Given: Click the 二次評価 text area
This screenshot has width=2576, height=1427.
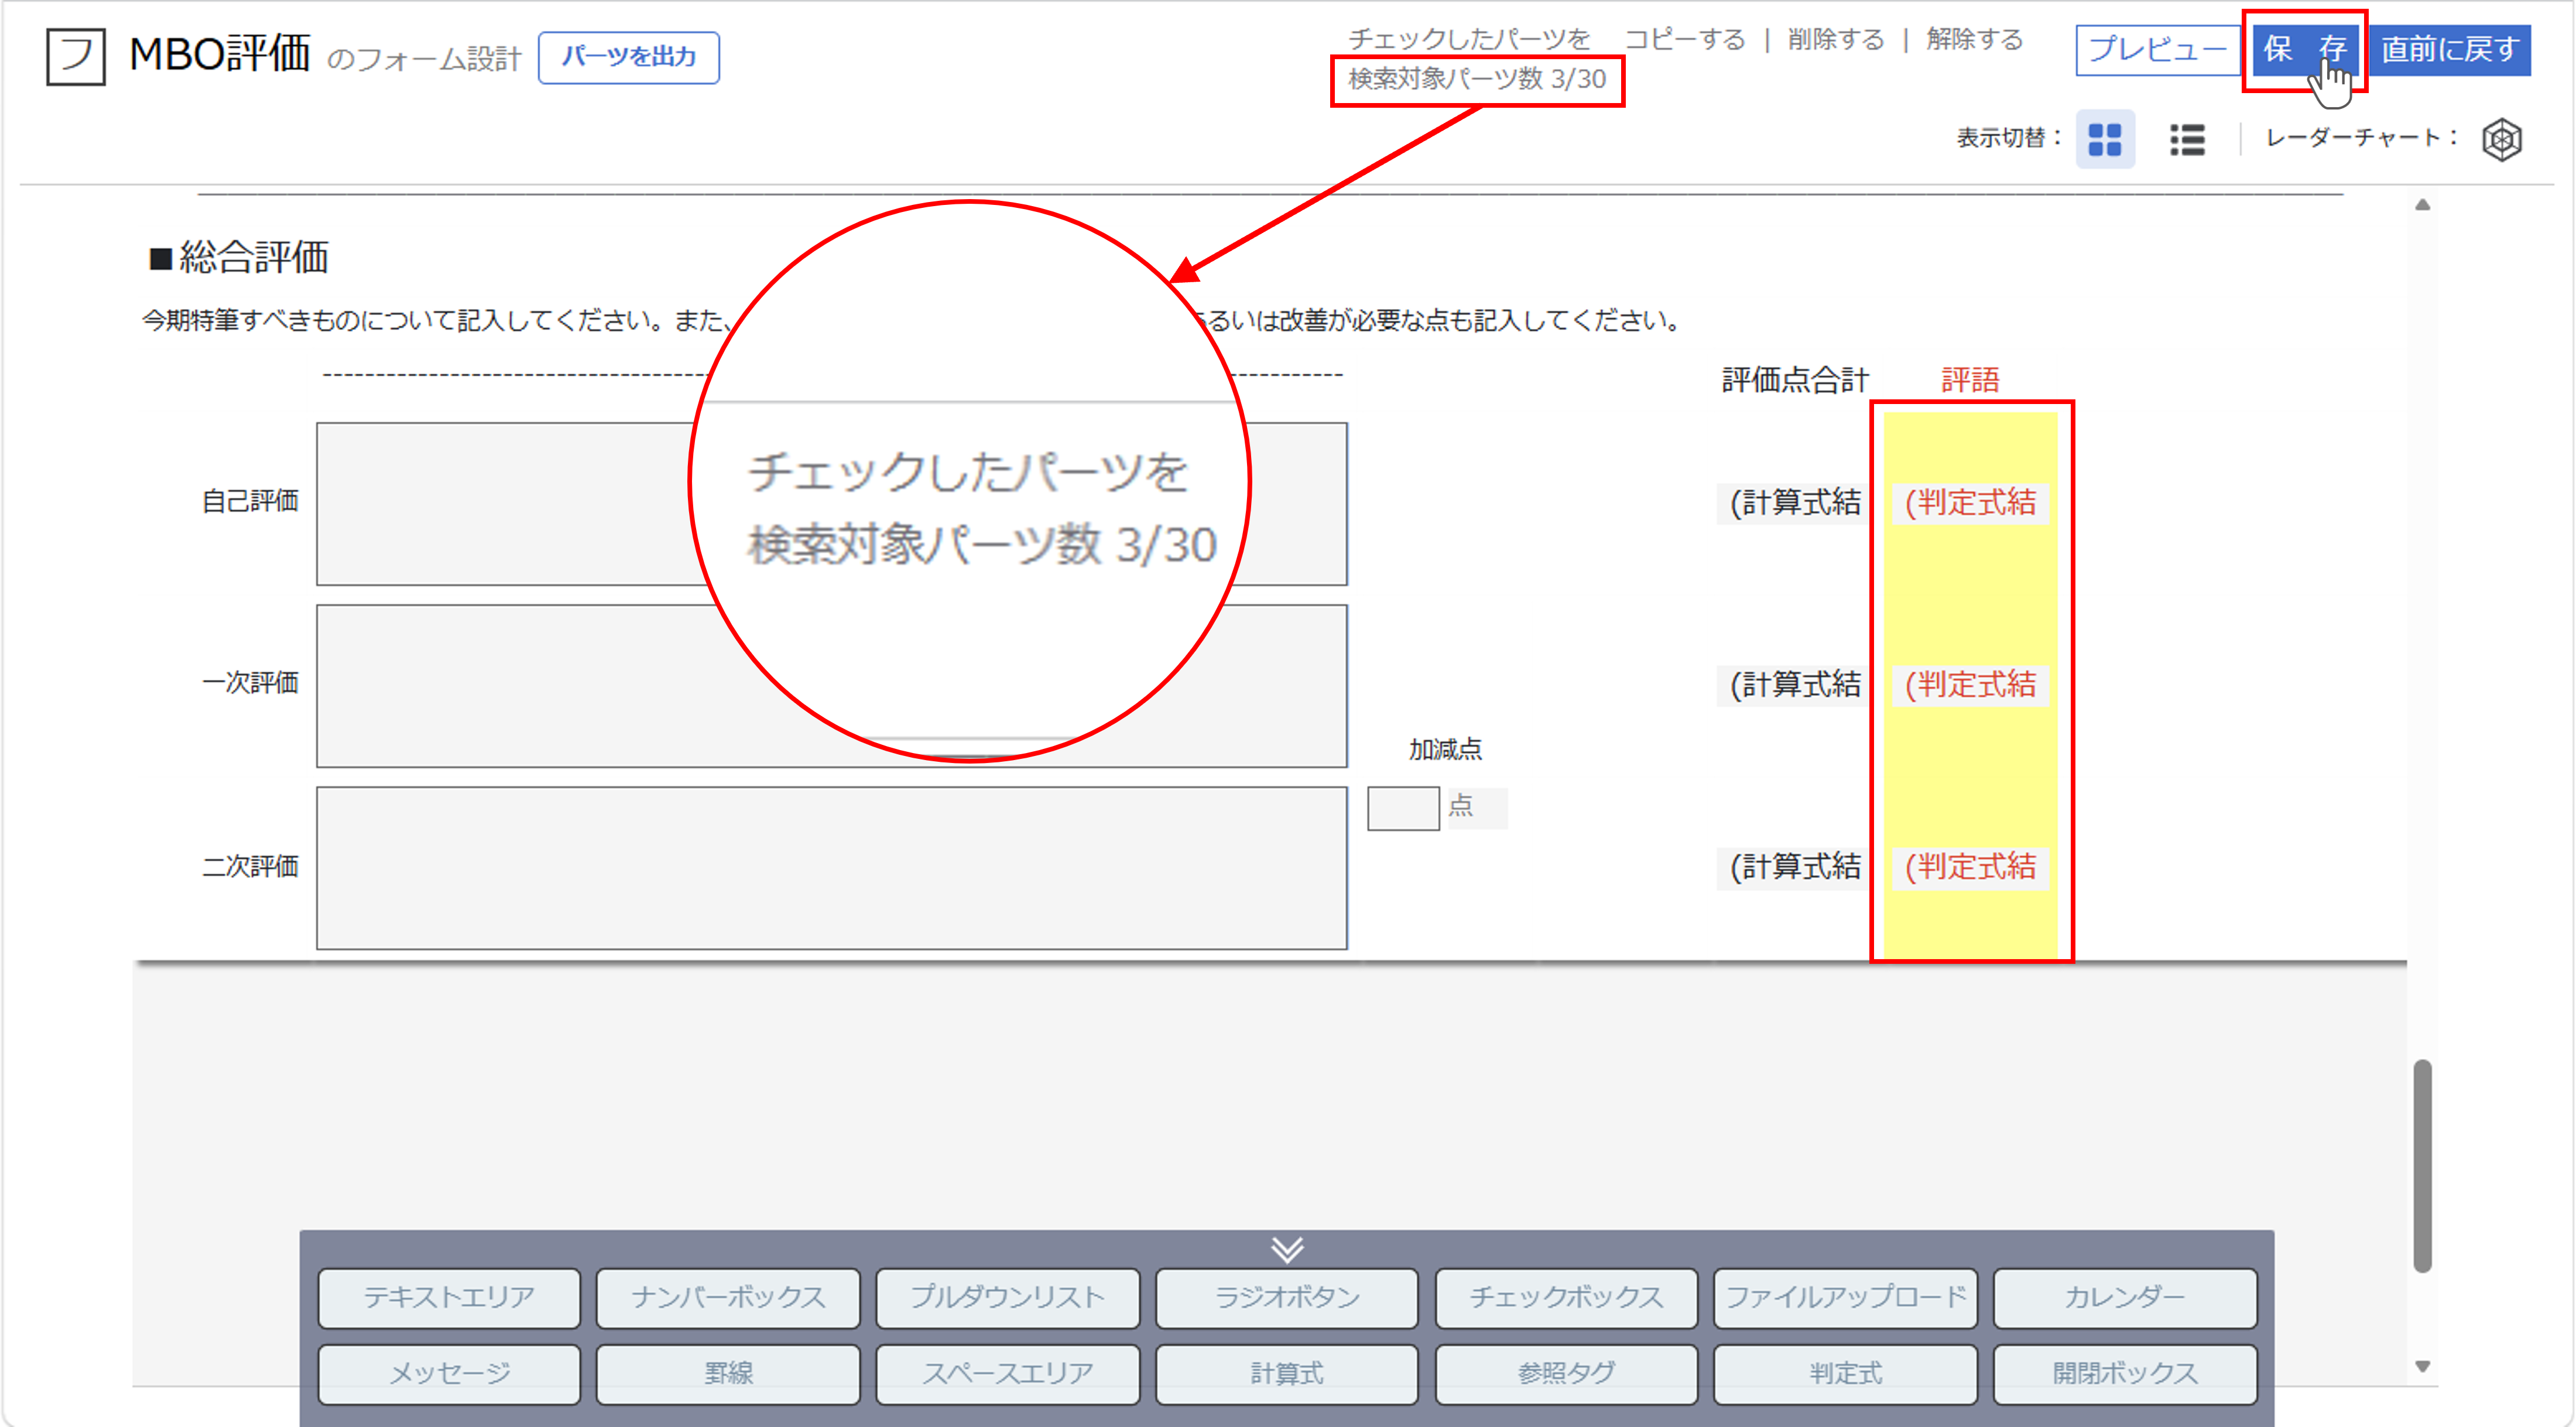Looking at the screenshot, I should (832, 868).
